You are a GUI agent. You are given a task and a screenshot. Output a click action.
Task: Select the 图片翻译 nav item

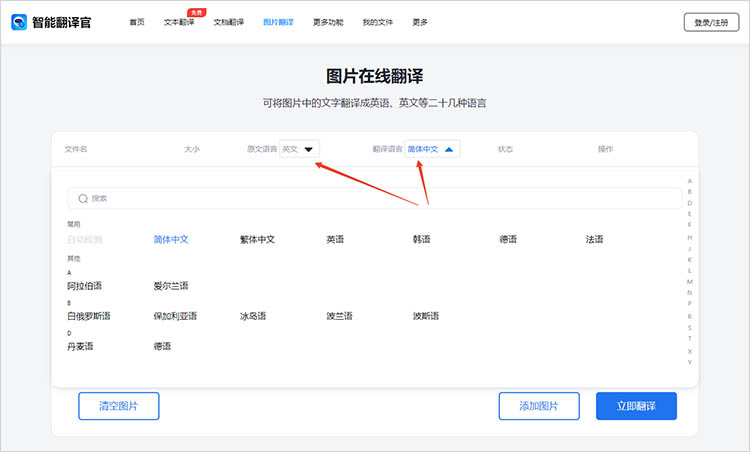tap(278, 22)
